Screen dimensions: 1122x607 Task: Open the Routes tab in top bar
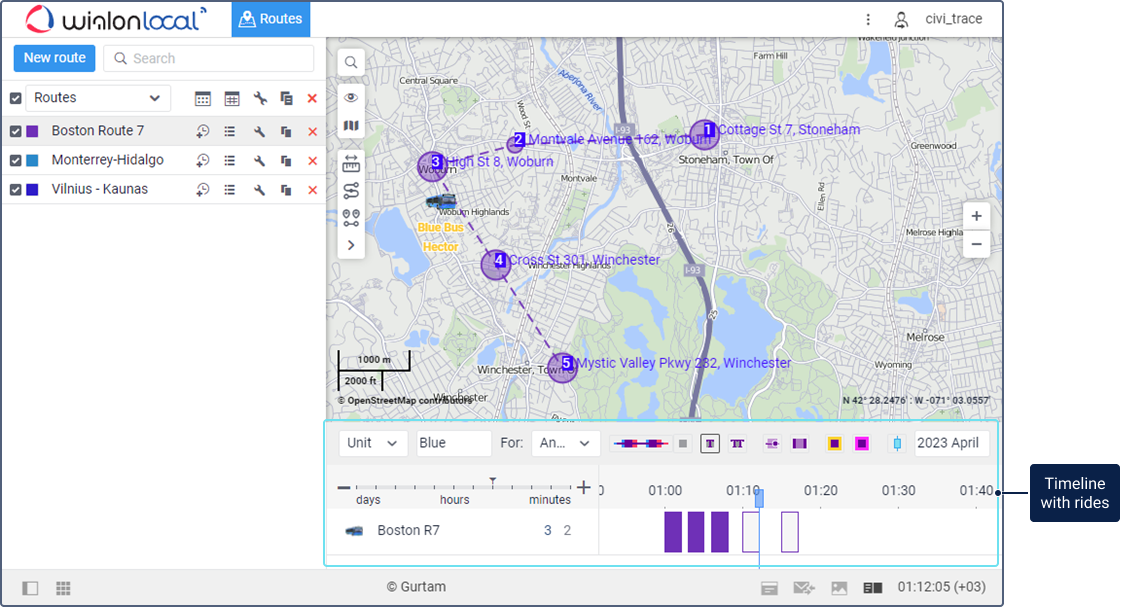(271, 19)
